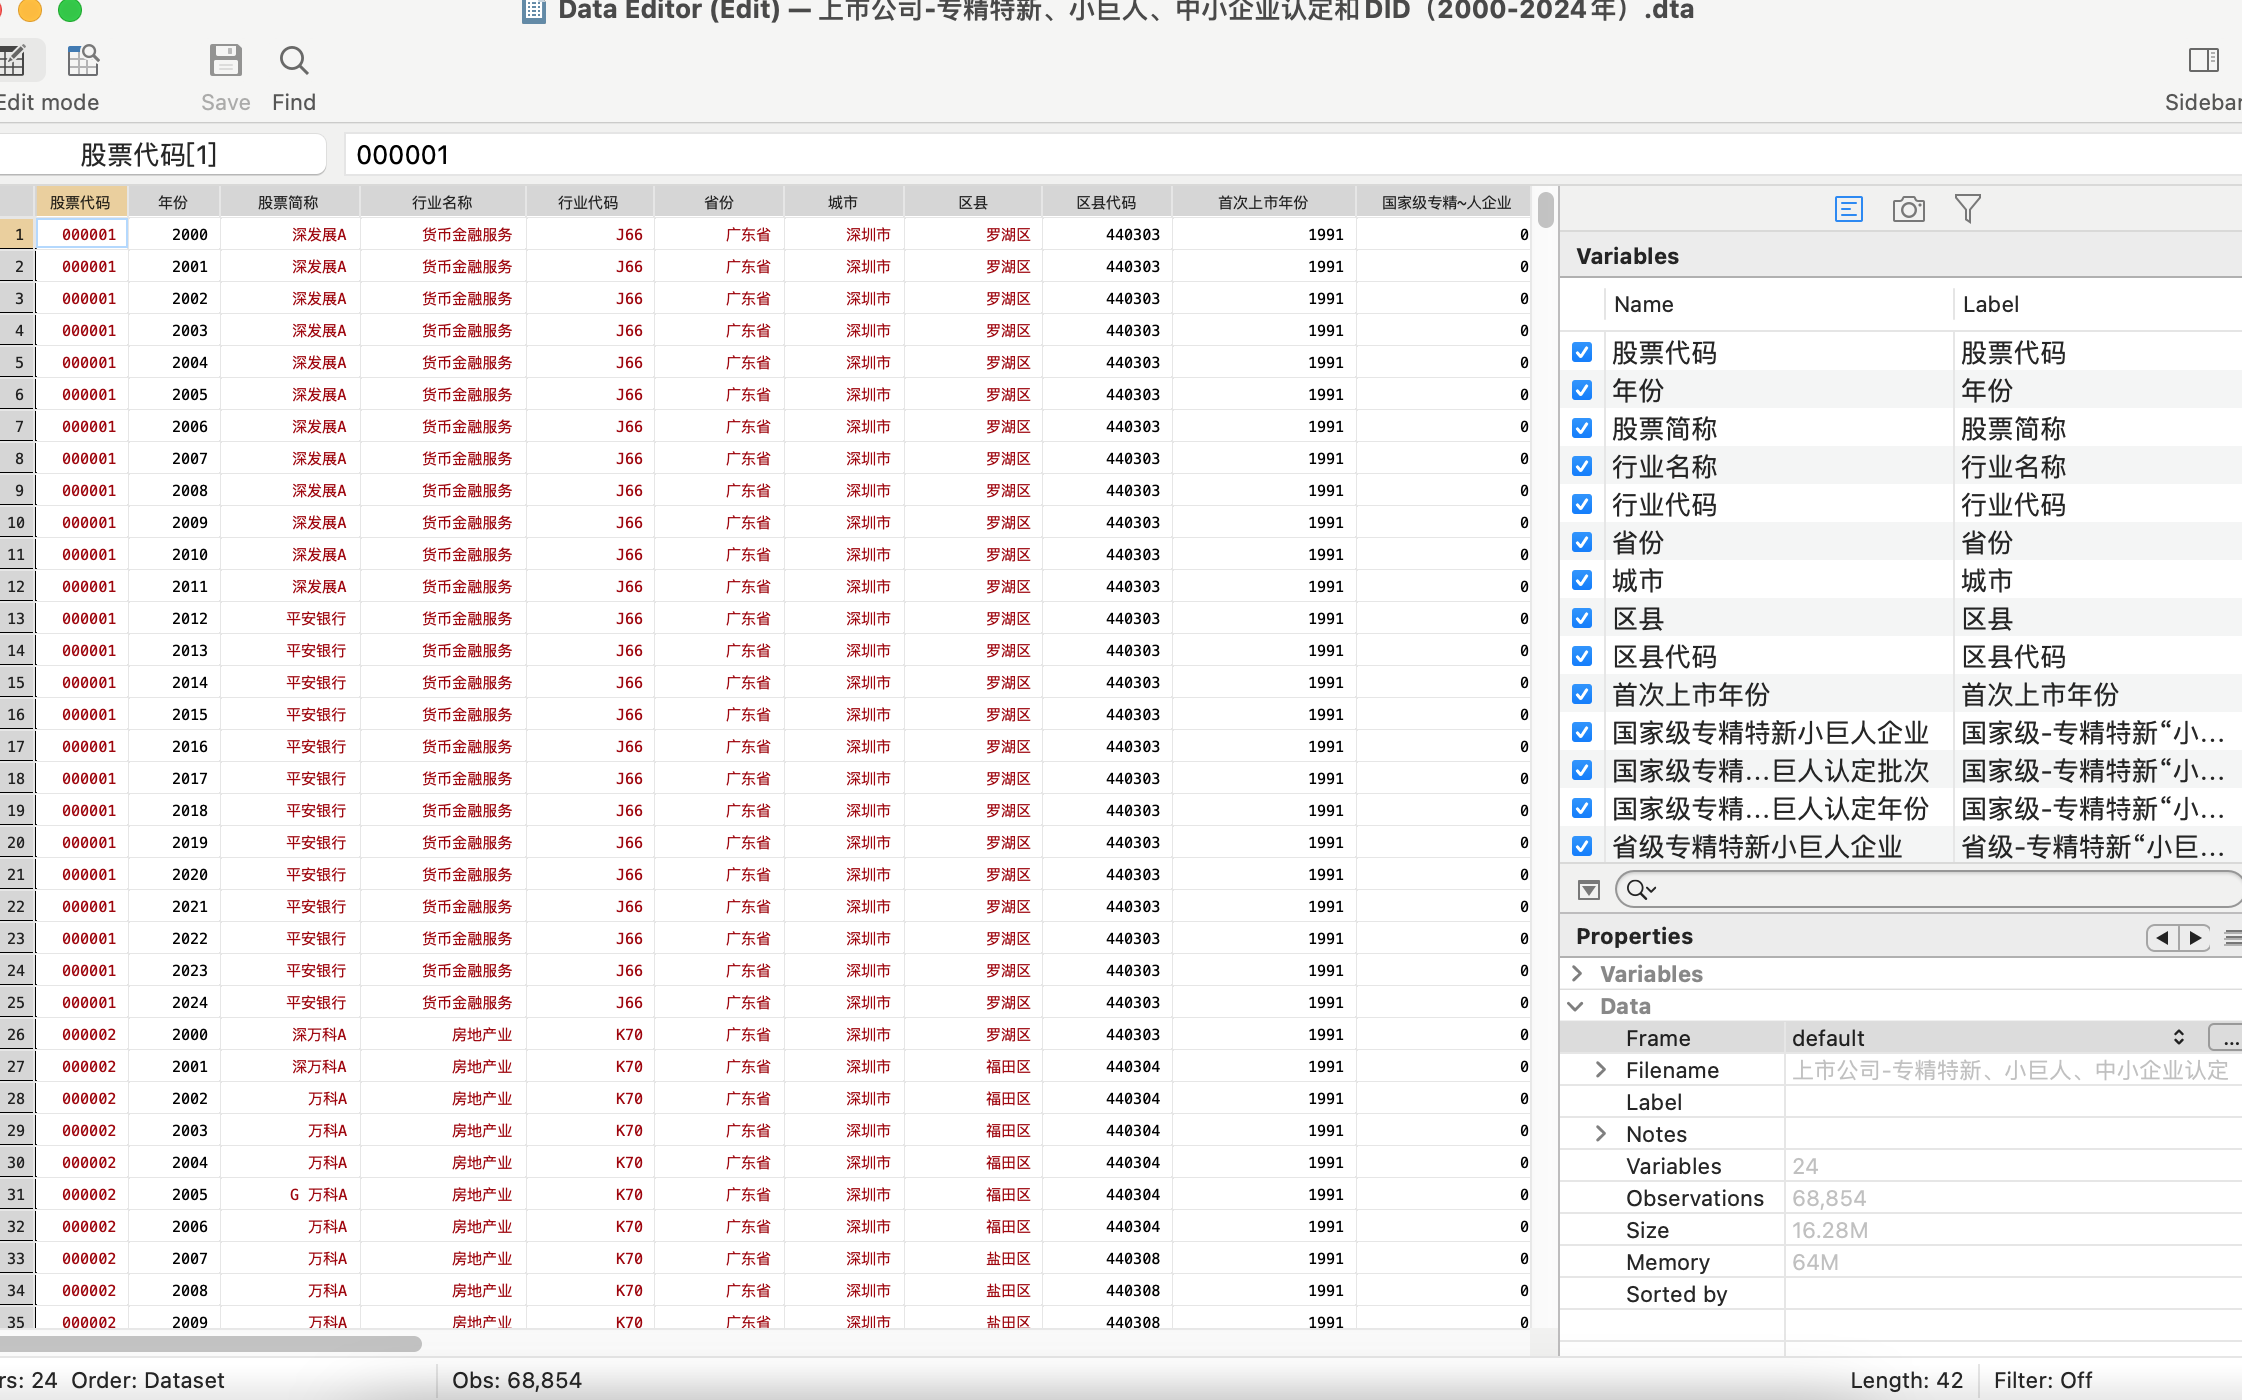Viewport: 2242px width, 1400px height.
Task: Expand the Variables properties section
Action: tap(1577, 974)
